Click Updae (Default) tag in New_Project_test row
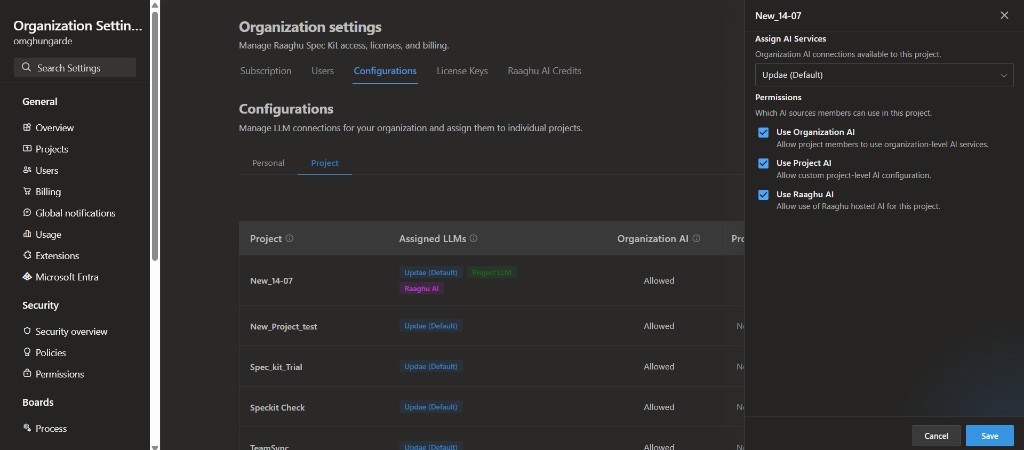Viewport: 1024px width, 450px height. pos(431,325)
